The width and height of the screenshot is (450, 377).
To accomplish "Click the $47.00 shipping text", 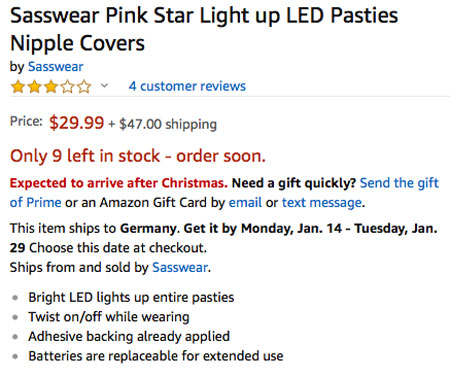I will coord(168,124).
